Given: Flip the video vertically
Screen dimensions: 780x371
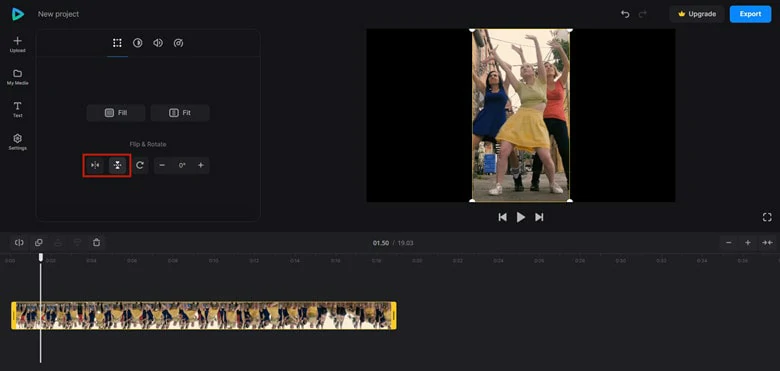Looking at the screenshot, I should click(117, 166).
